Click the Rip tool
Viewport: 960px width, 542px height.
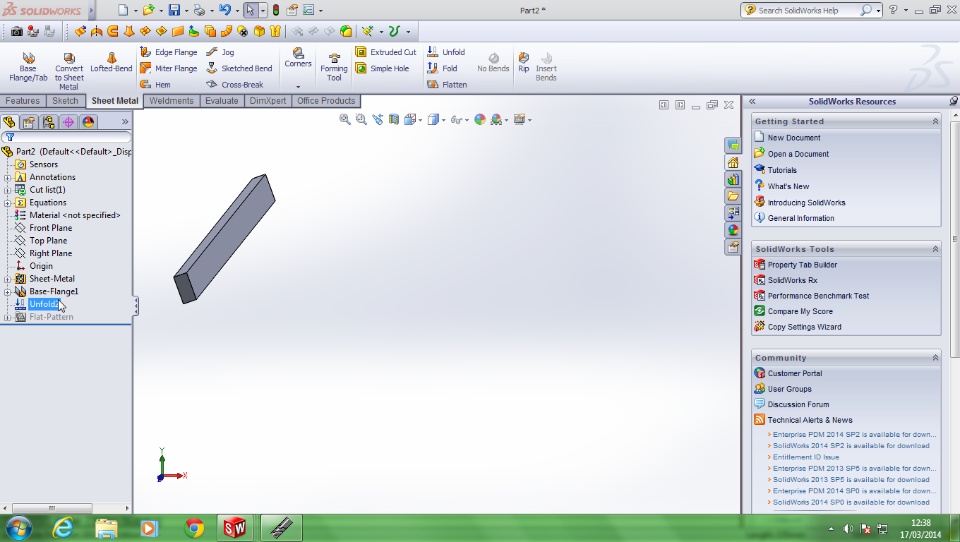pos(523,62)
